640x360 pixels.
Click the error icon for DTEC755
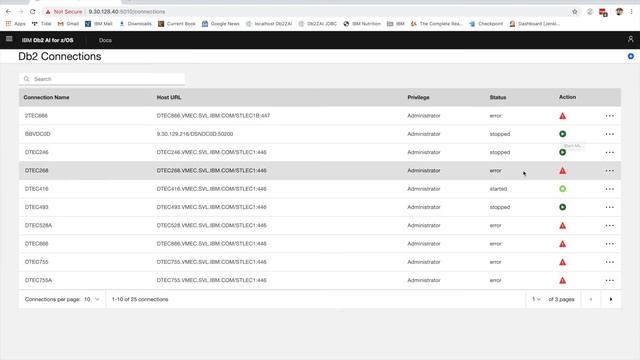562,262
